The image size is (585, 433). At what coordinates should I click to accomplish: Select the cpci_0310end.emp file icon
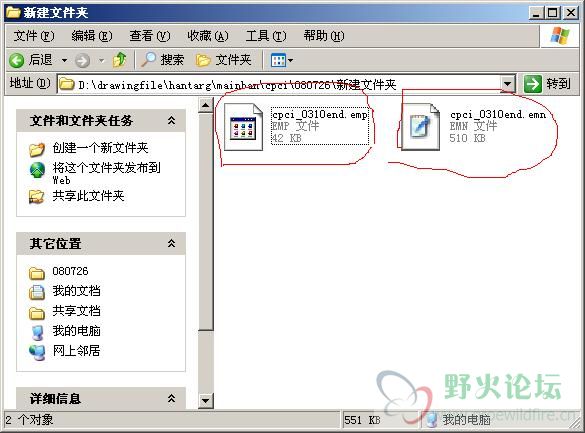point(243,127)
